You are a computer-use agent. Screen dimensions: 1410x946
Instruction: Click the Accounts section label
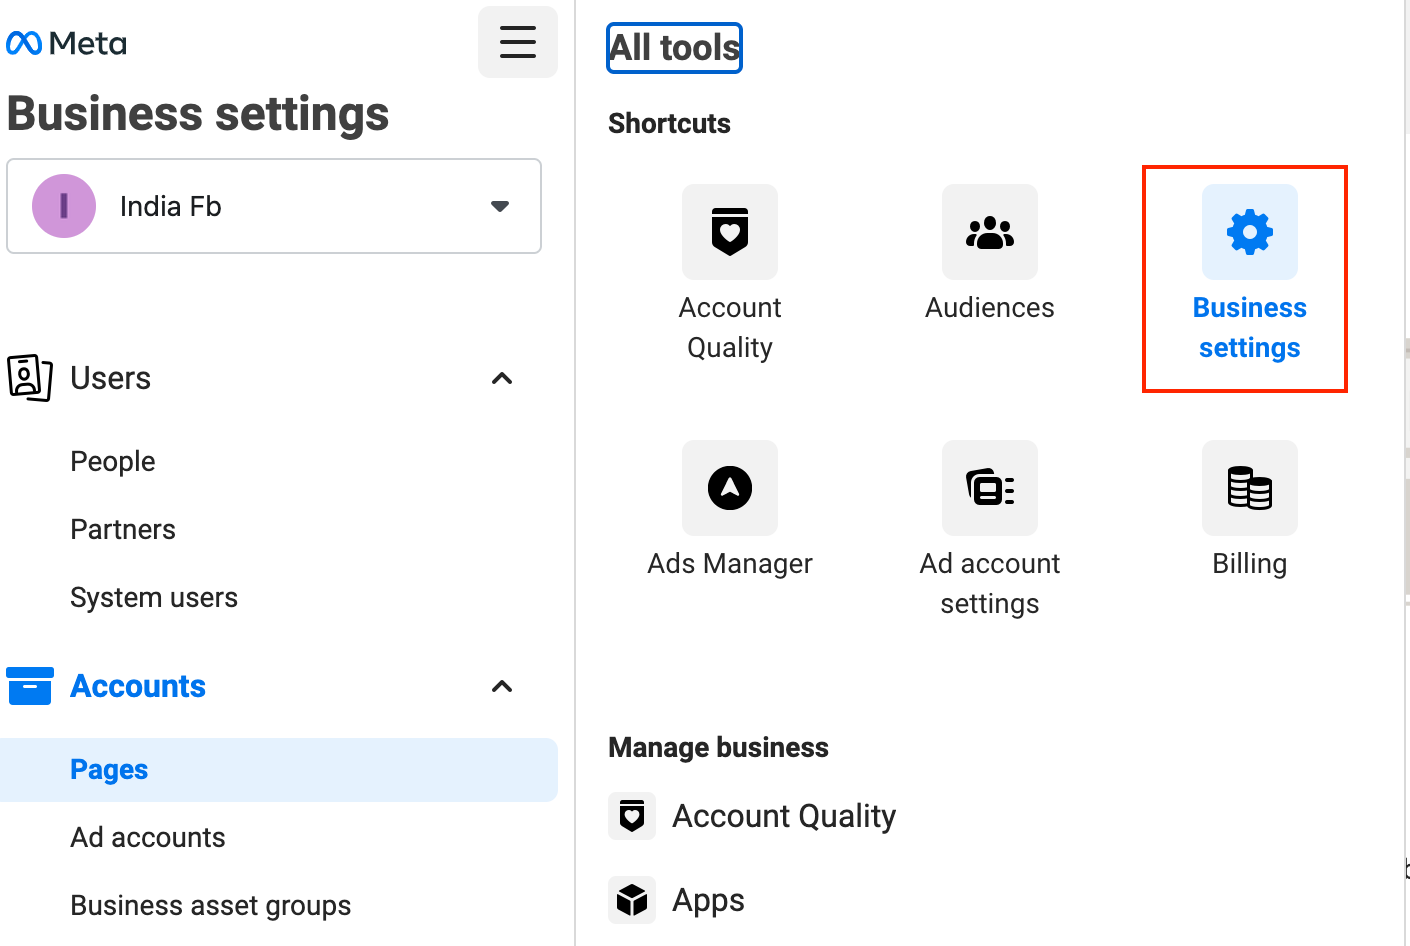click(x=138, y=686)
